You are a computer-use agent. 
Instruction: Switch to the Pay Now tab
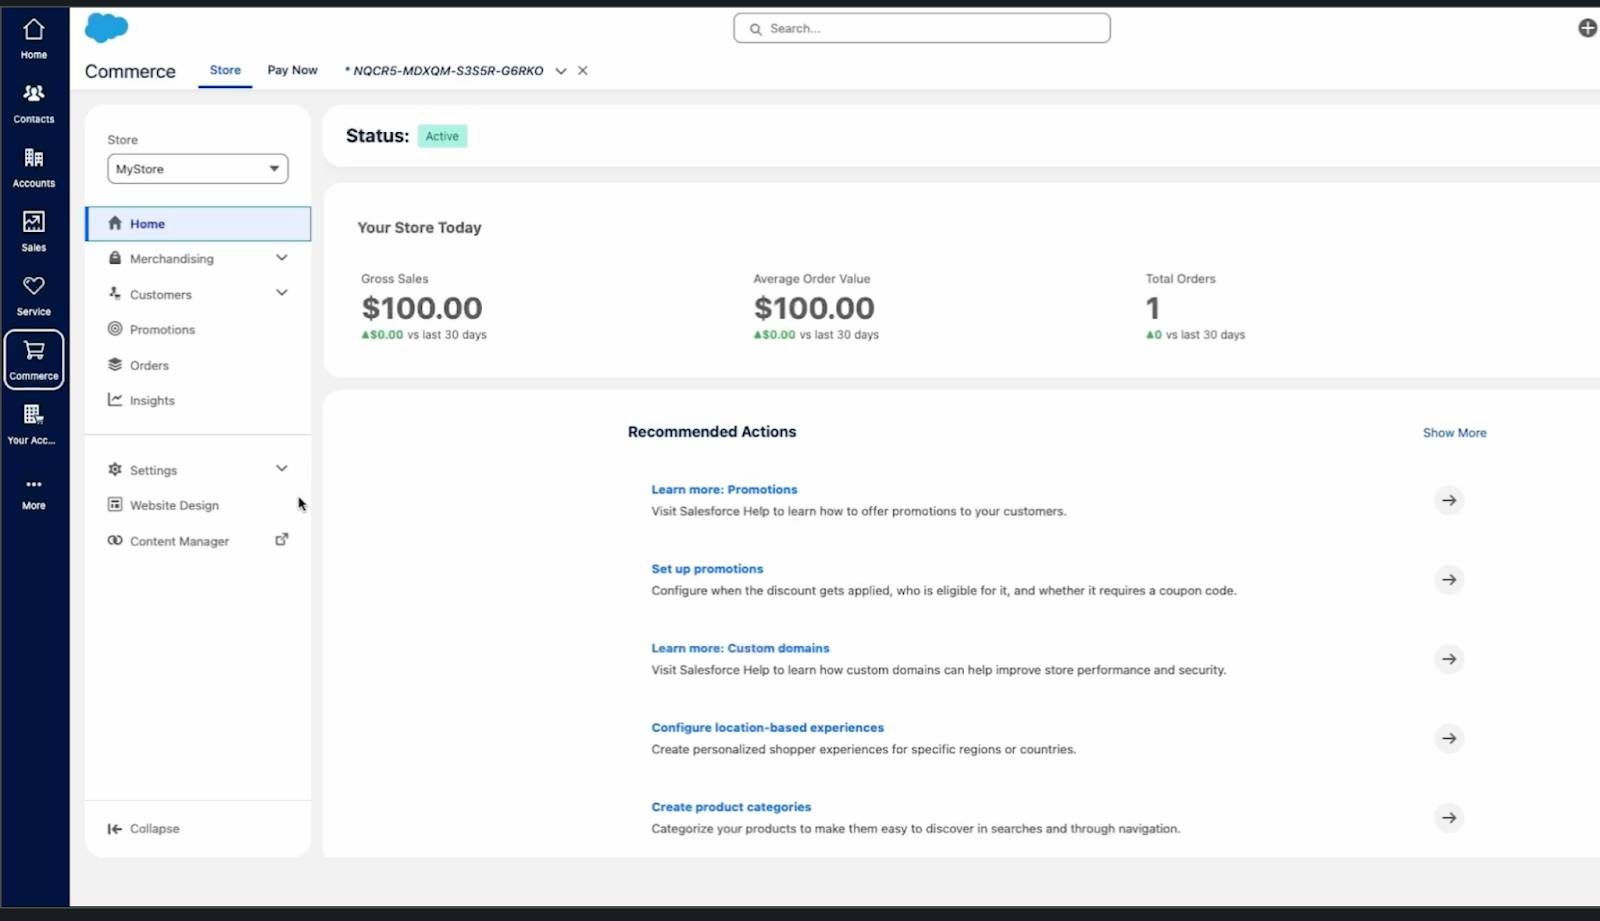[291, 70]
